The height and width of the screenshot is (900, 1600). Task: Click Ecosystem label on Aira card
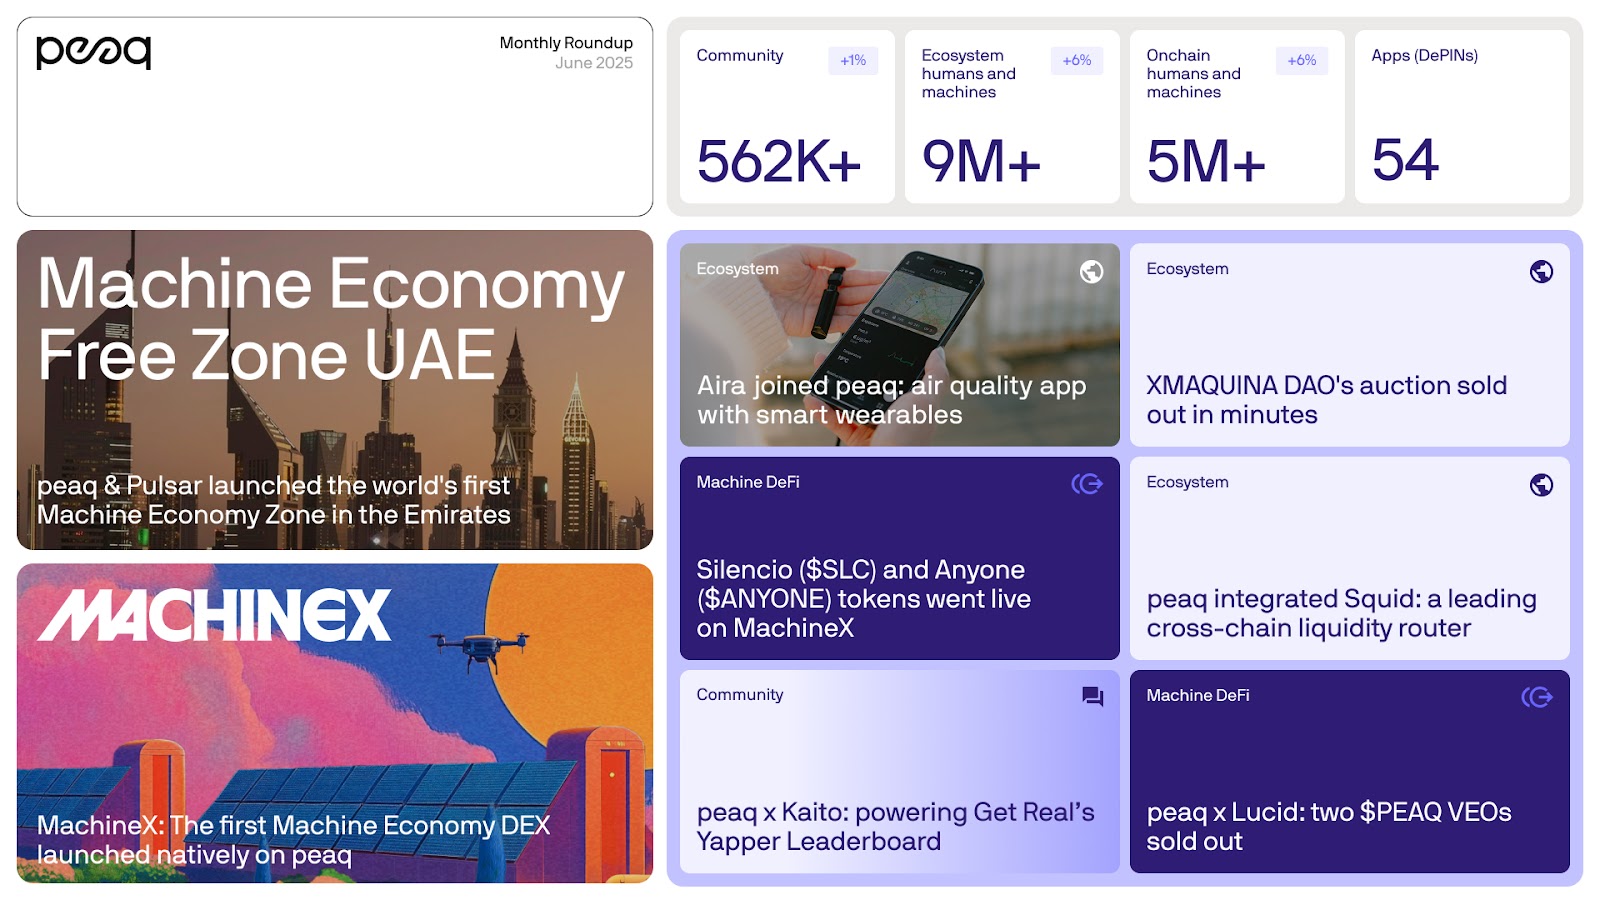pos(737,269)
